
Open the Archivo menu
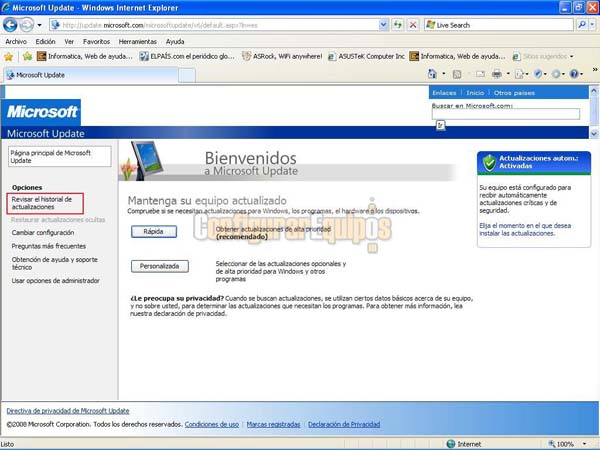tap(16, 41)
